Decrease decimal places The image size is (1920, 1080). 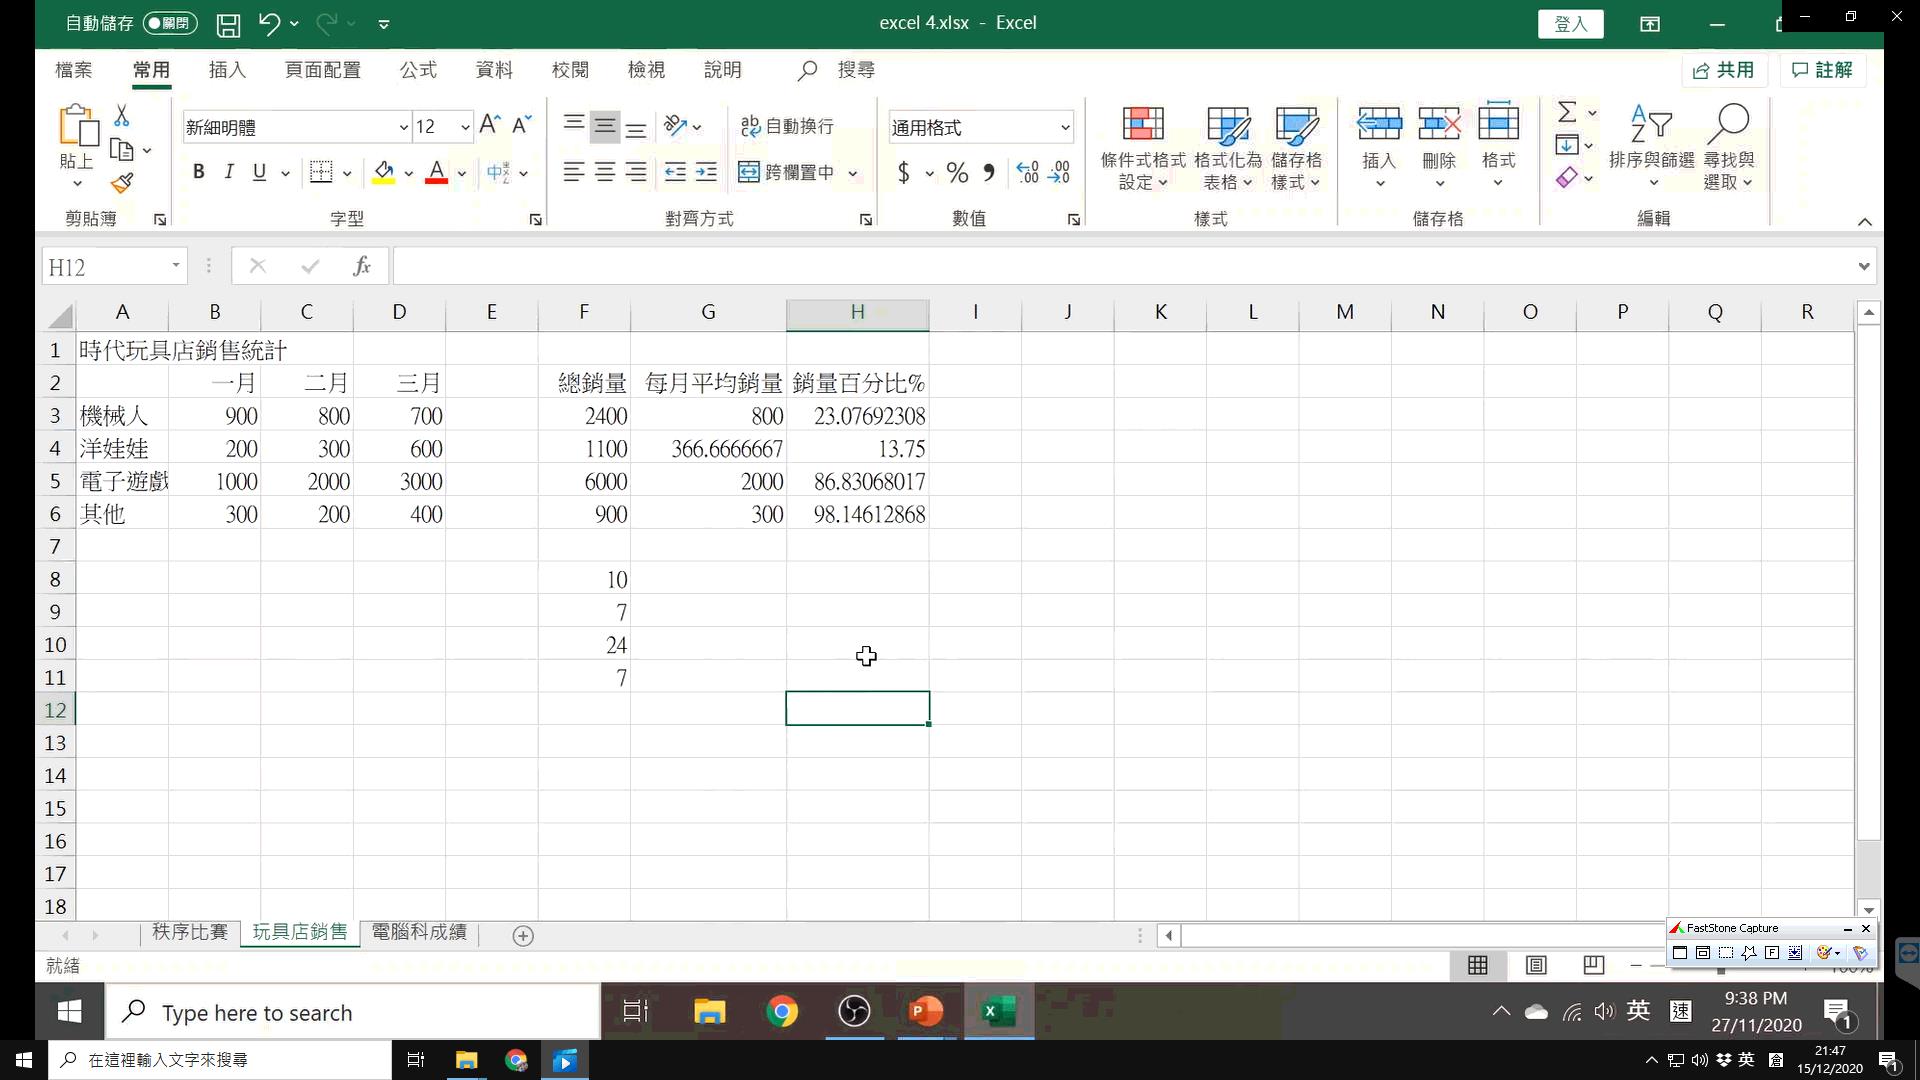[x=1059, y=173]
